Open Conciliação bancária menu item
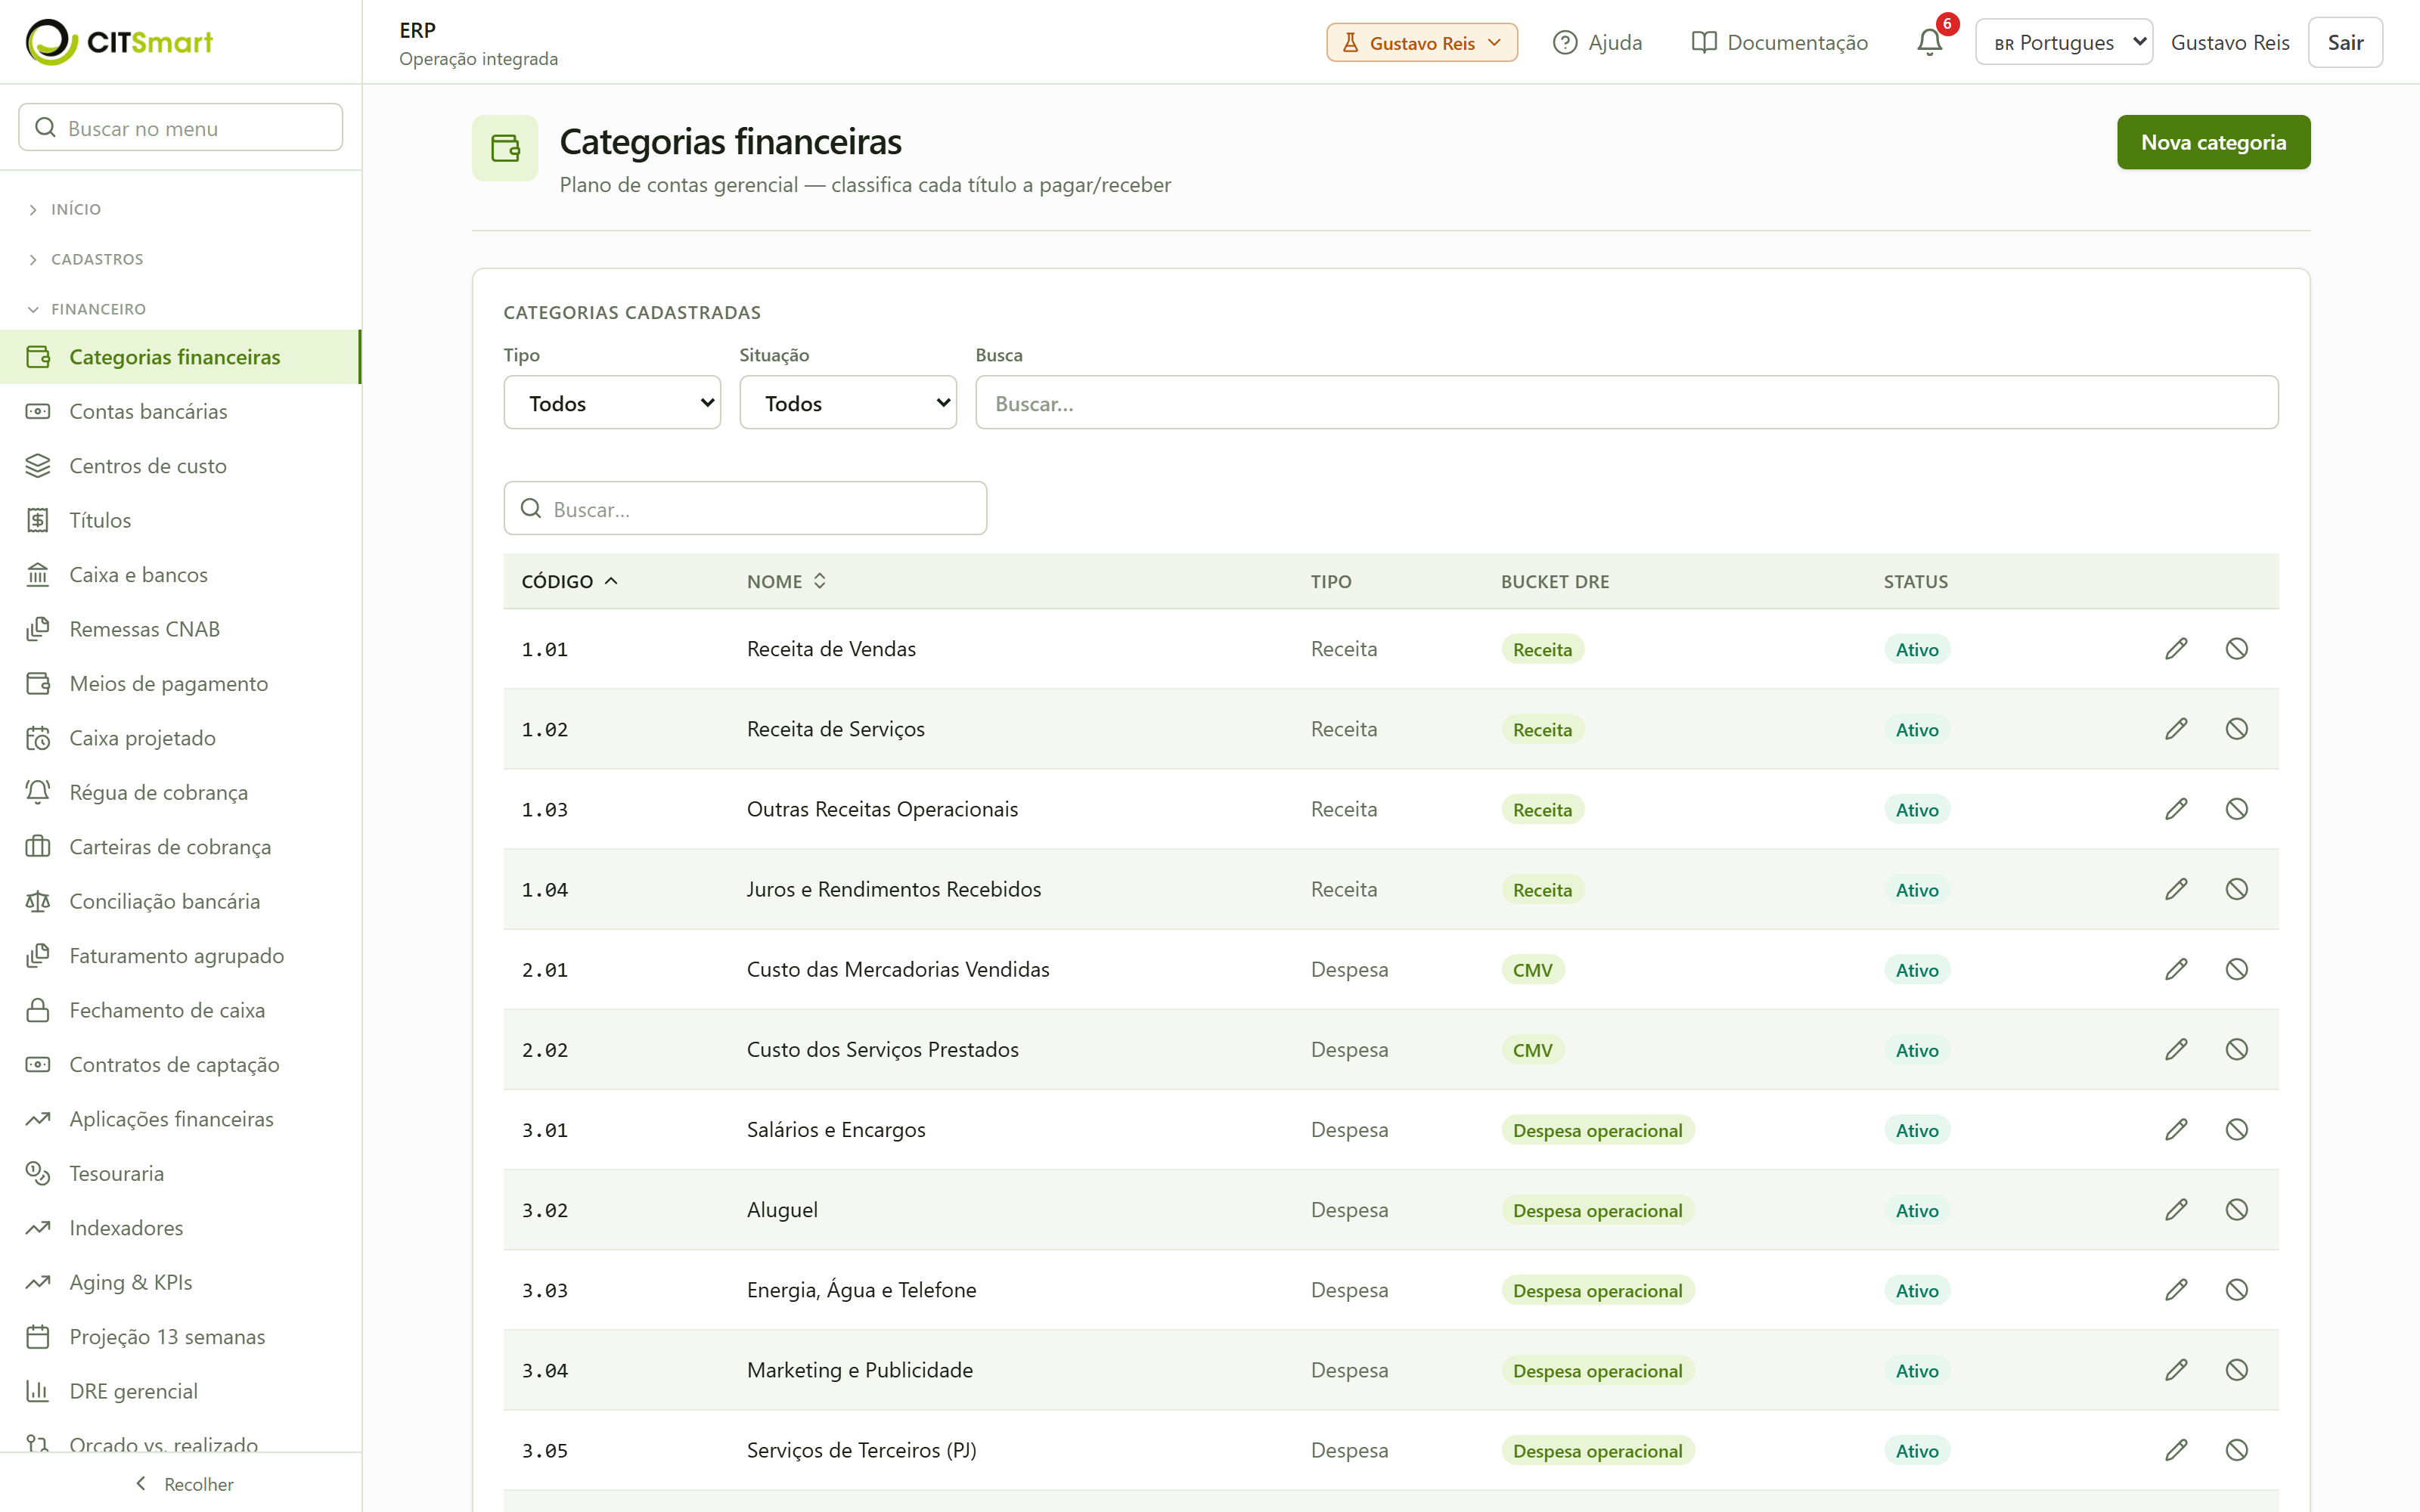This screenshot has height=1512, width=2420. [180, 901]
